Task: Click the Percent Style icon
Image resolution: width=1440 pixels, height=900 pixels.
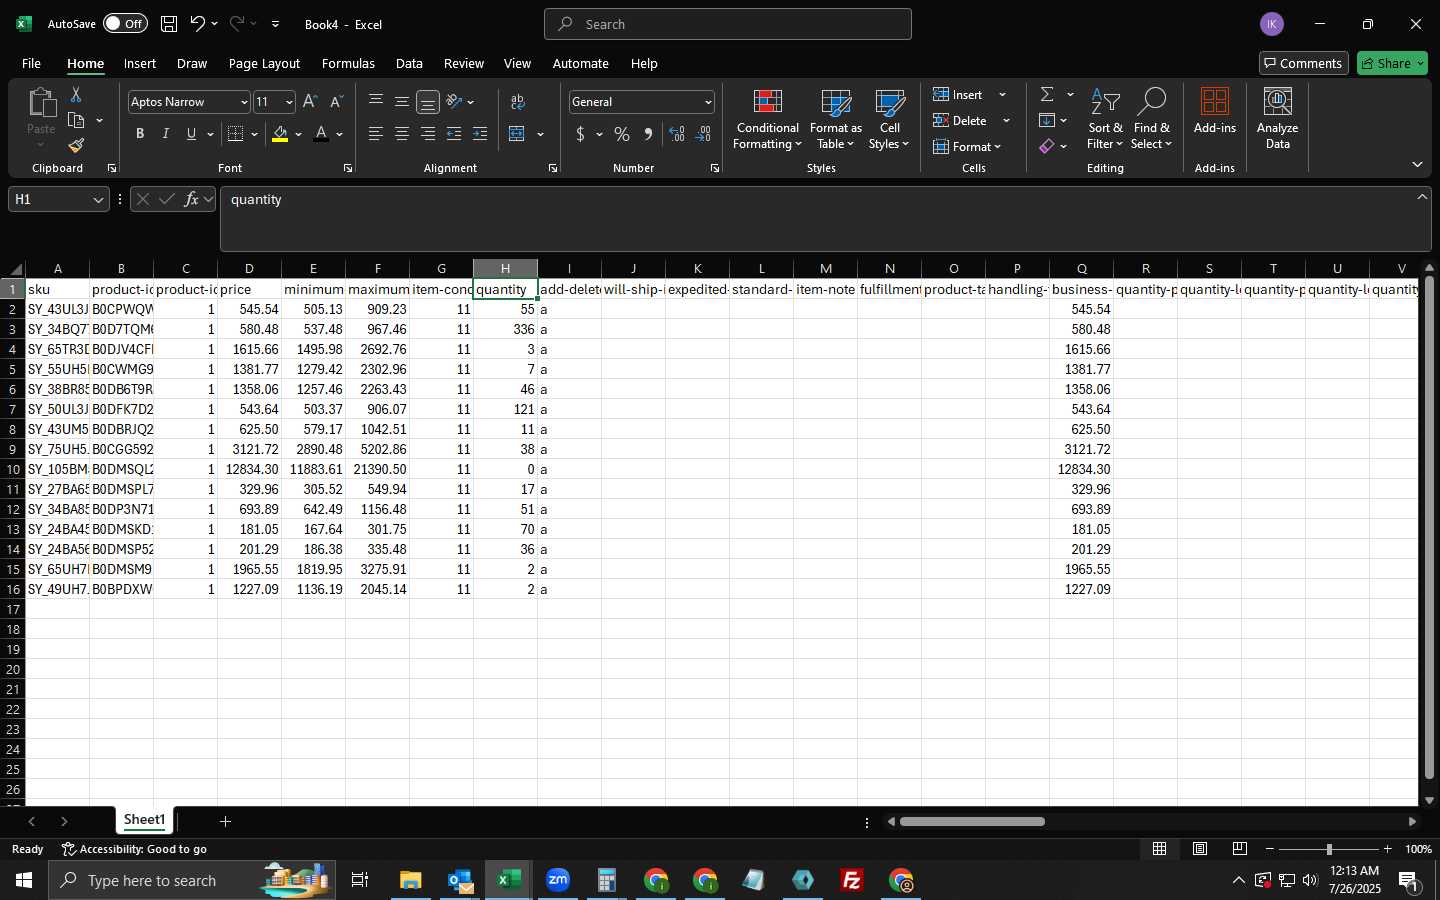Action: (622, 134)
